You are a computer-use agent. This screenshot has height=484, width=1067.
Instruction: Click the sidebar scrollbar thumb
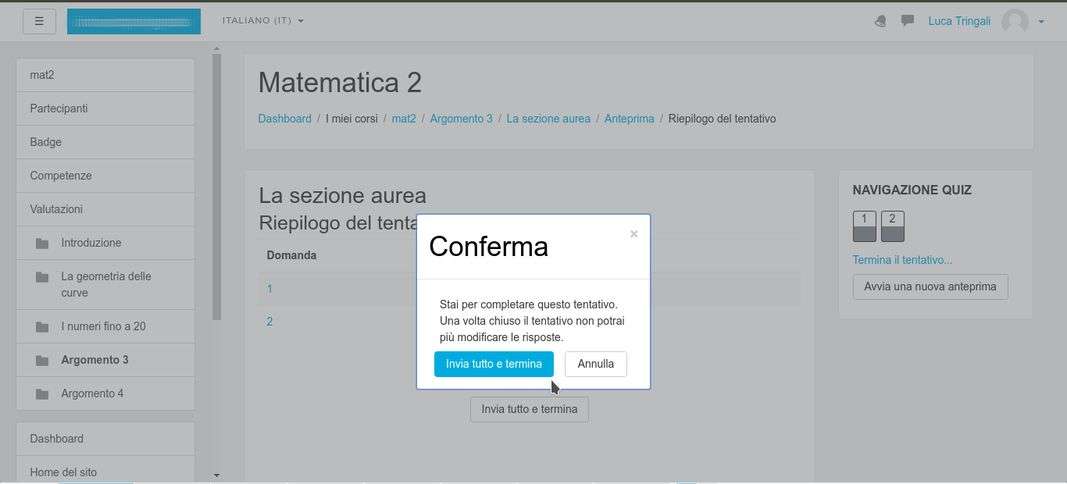click(216, 187)
